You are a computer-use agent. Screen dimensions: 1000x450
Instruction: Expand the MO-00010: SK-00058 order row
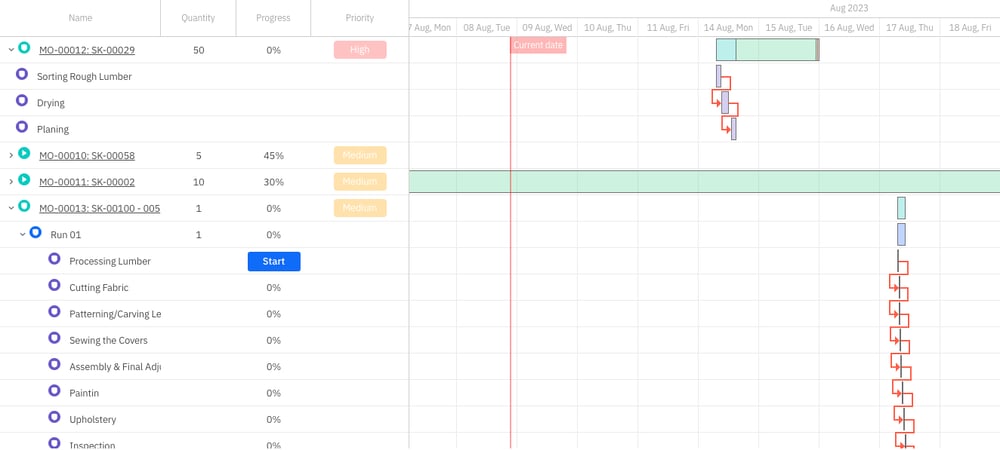pyautogui.click(x=10, y=155)
